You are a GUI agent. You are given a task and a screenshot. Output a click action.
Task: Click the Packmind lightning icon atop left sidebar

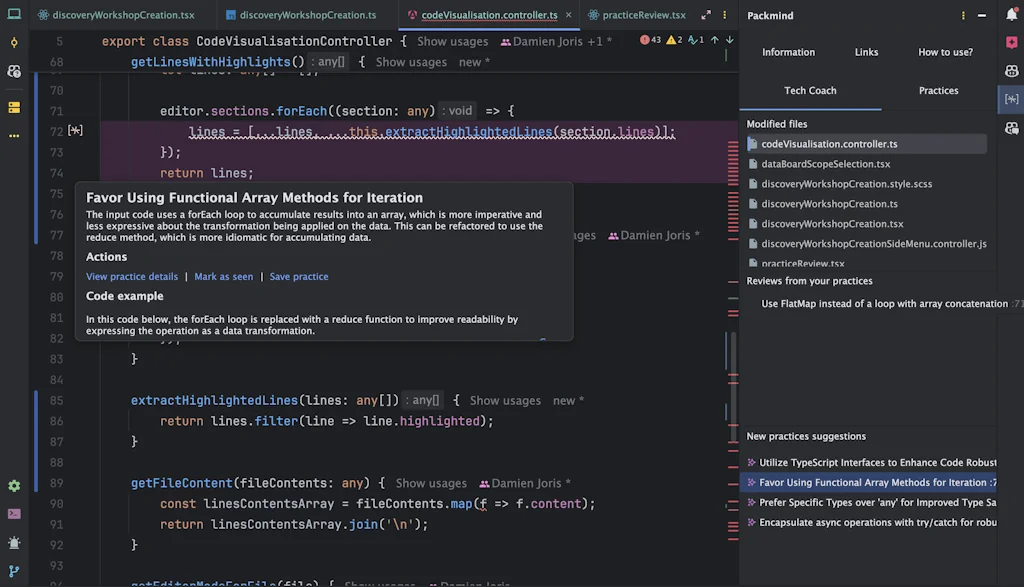click(x=14, y=43)
